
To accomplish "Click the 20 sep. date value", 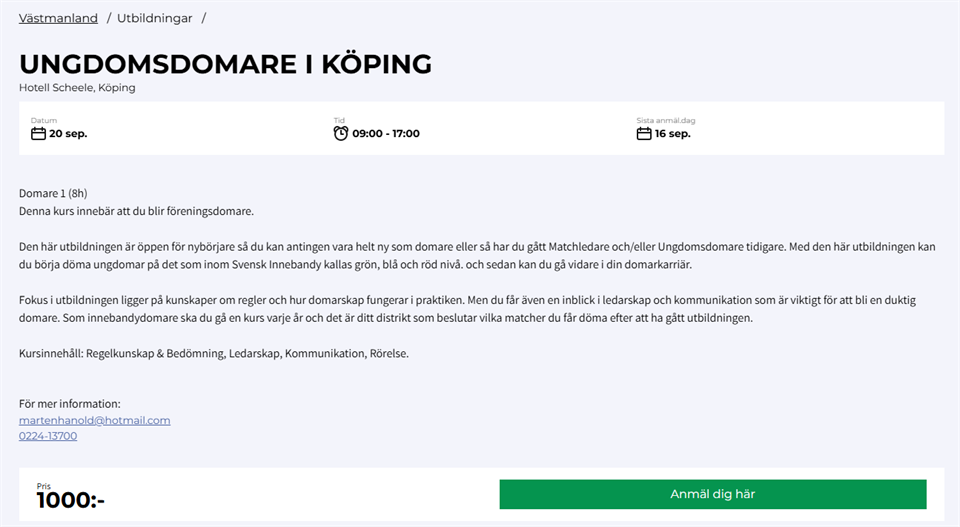I will [x=68, y=133].
